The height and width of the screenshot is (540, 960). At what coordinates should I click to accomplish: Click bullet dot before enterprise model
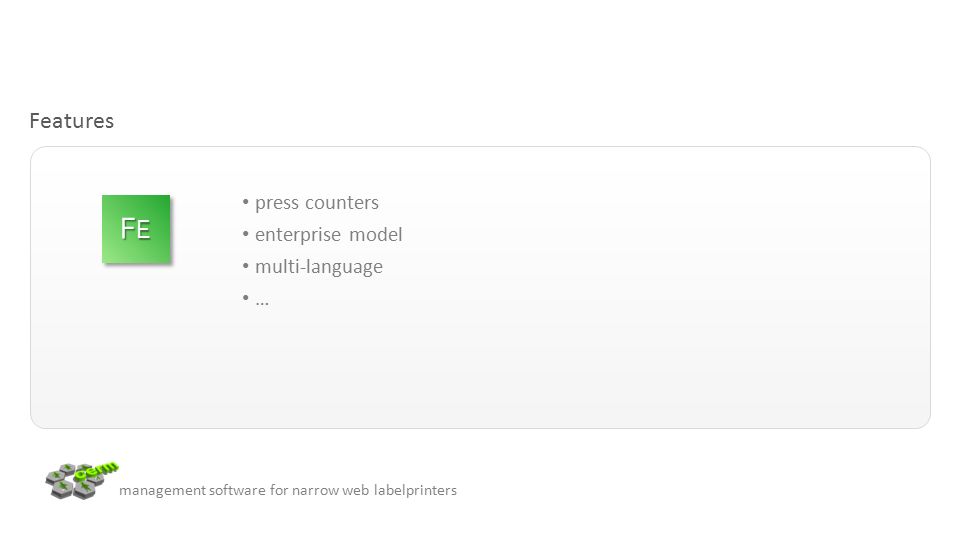246,233
